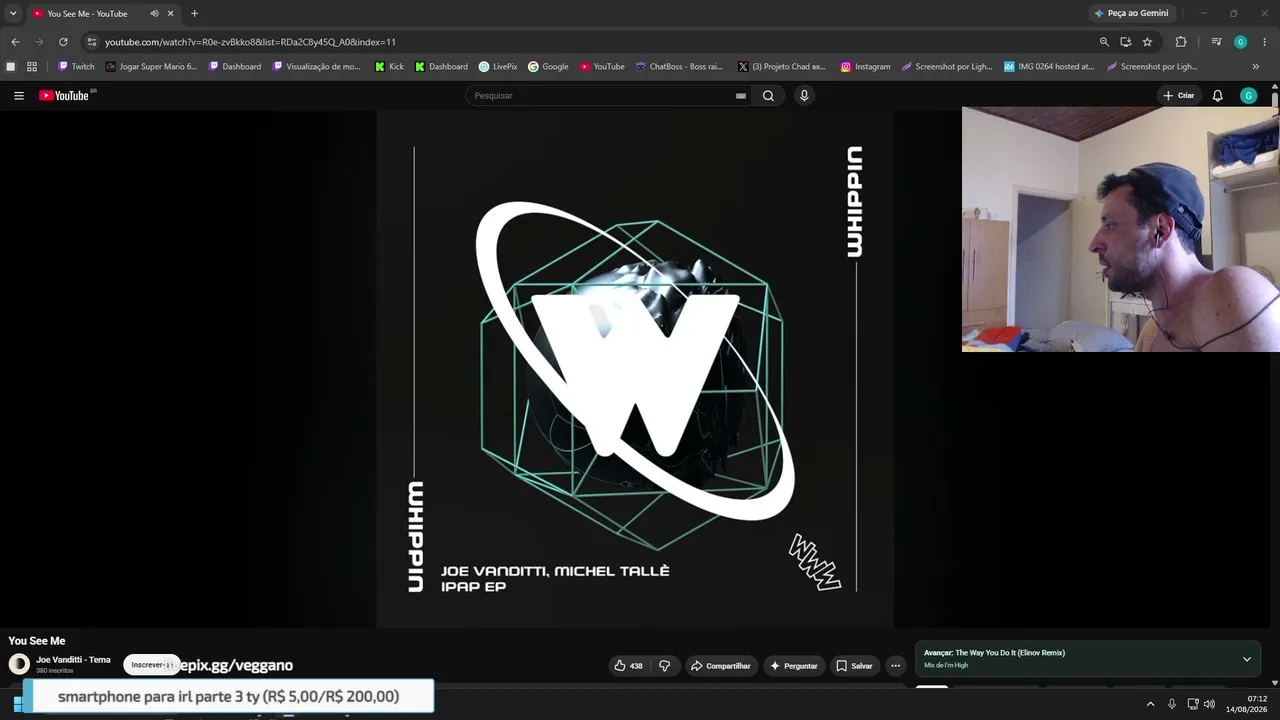Open the Visualização de mo... bookmark
1280x720 pixels.
click(x=317, y=67)
